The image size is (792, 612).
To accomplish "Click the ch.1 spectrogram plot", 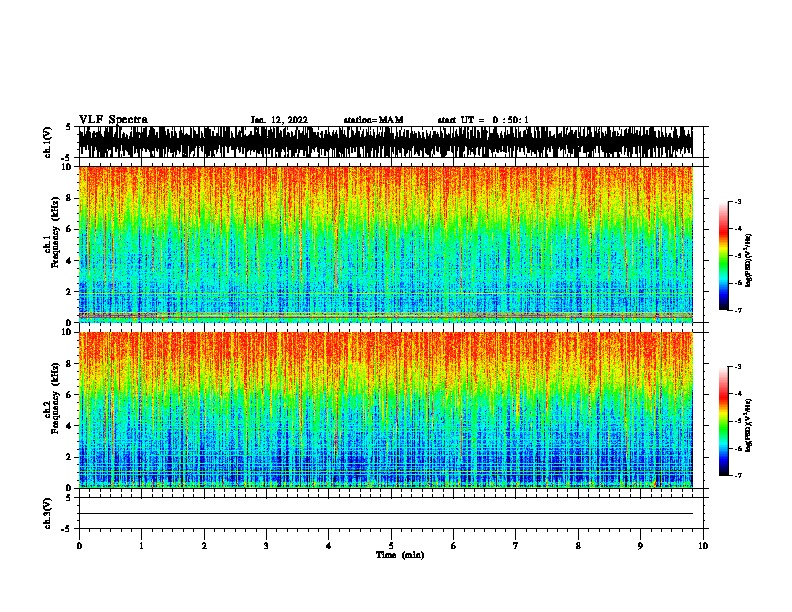I will (x=385, y=244).
